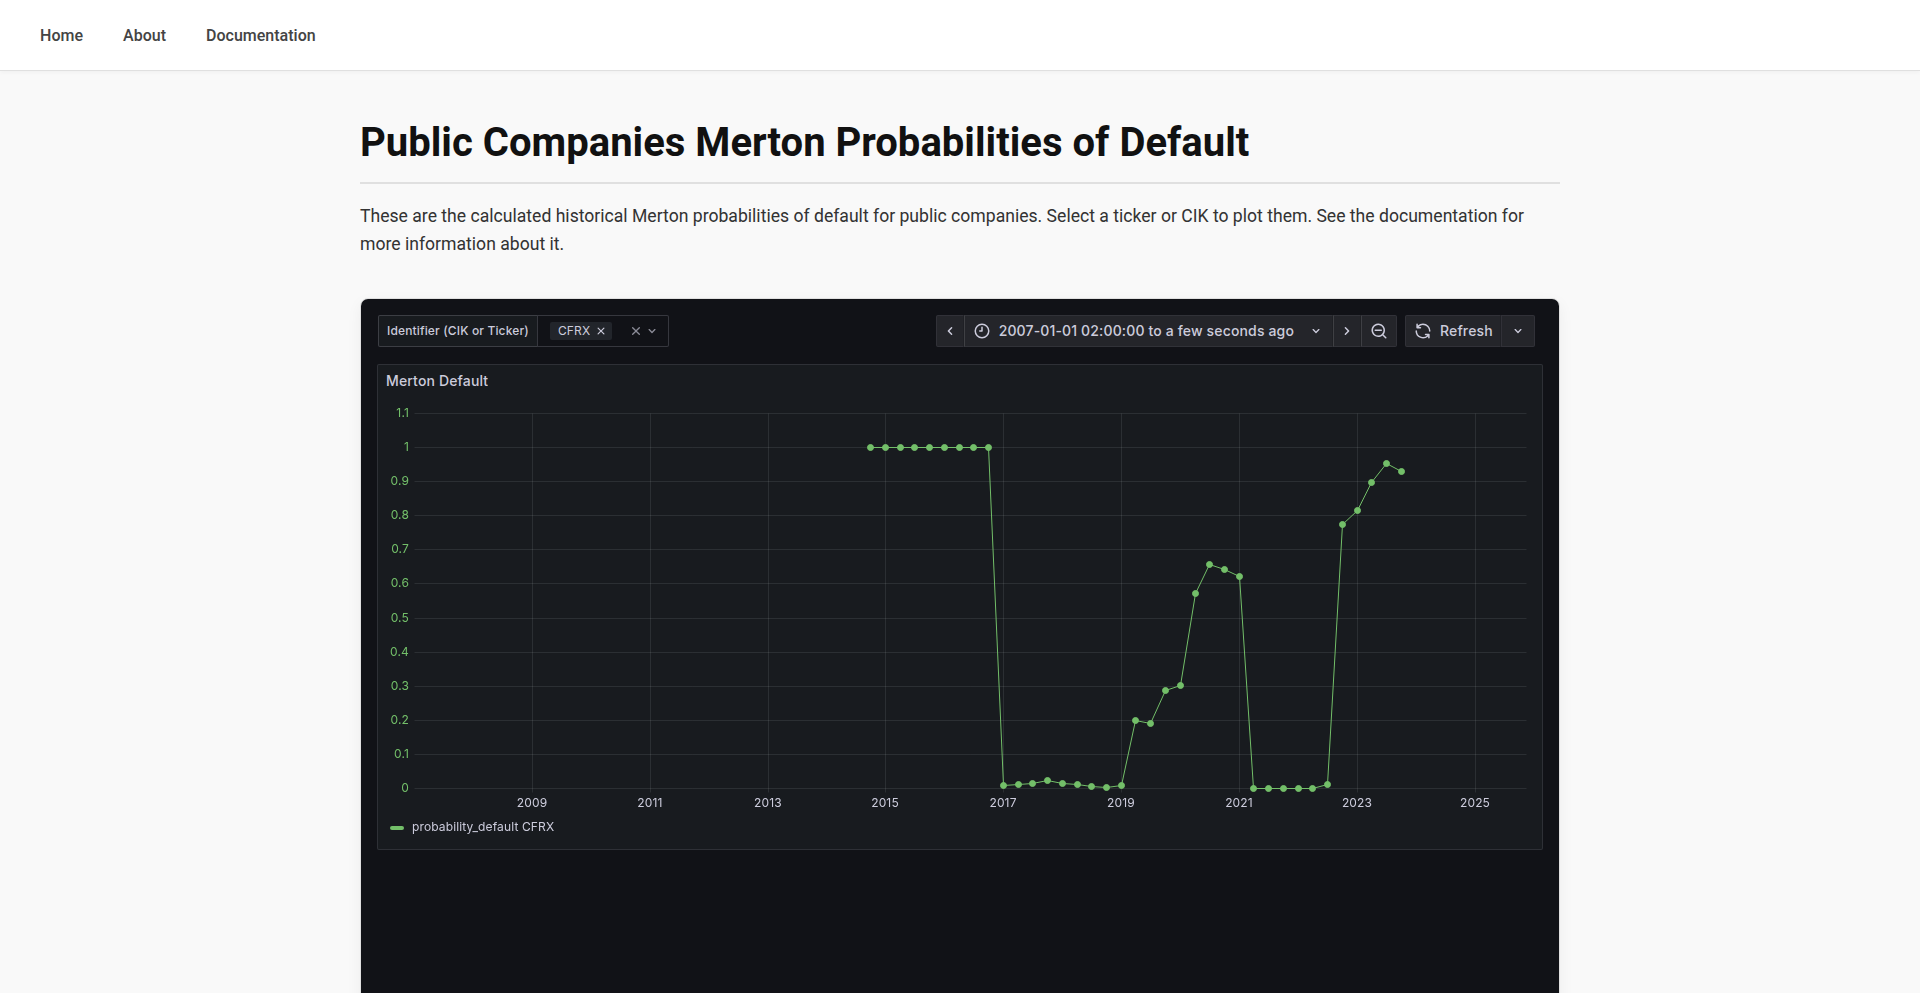Click the circular refresh arrows icon
Viewport: 1920px width, 993px height.
[x=1422, y=330]
